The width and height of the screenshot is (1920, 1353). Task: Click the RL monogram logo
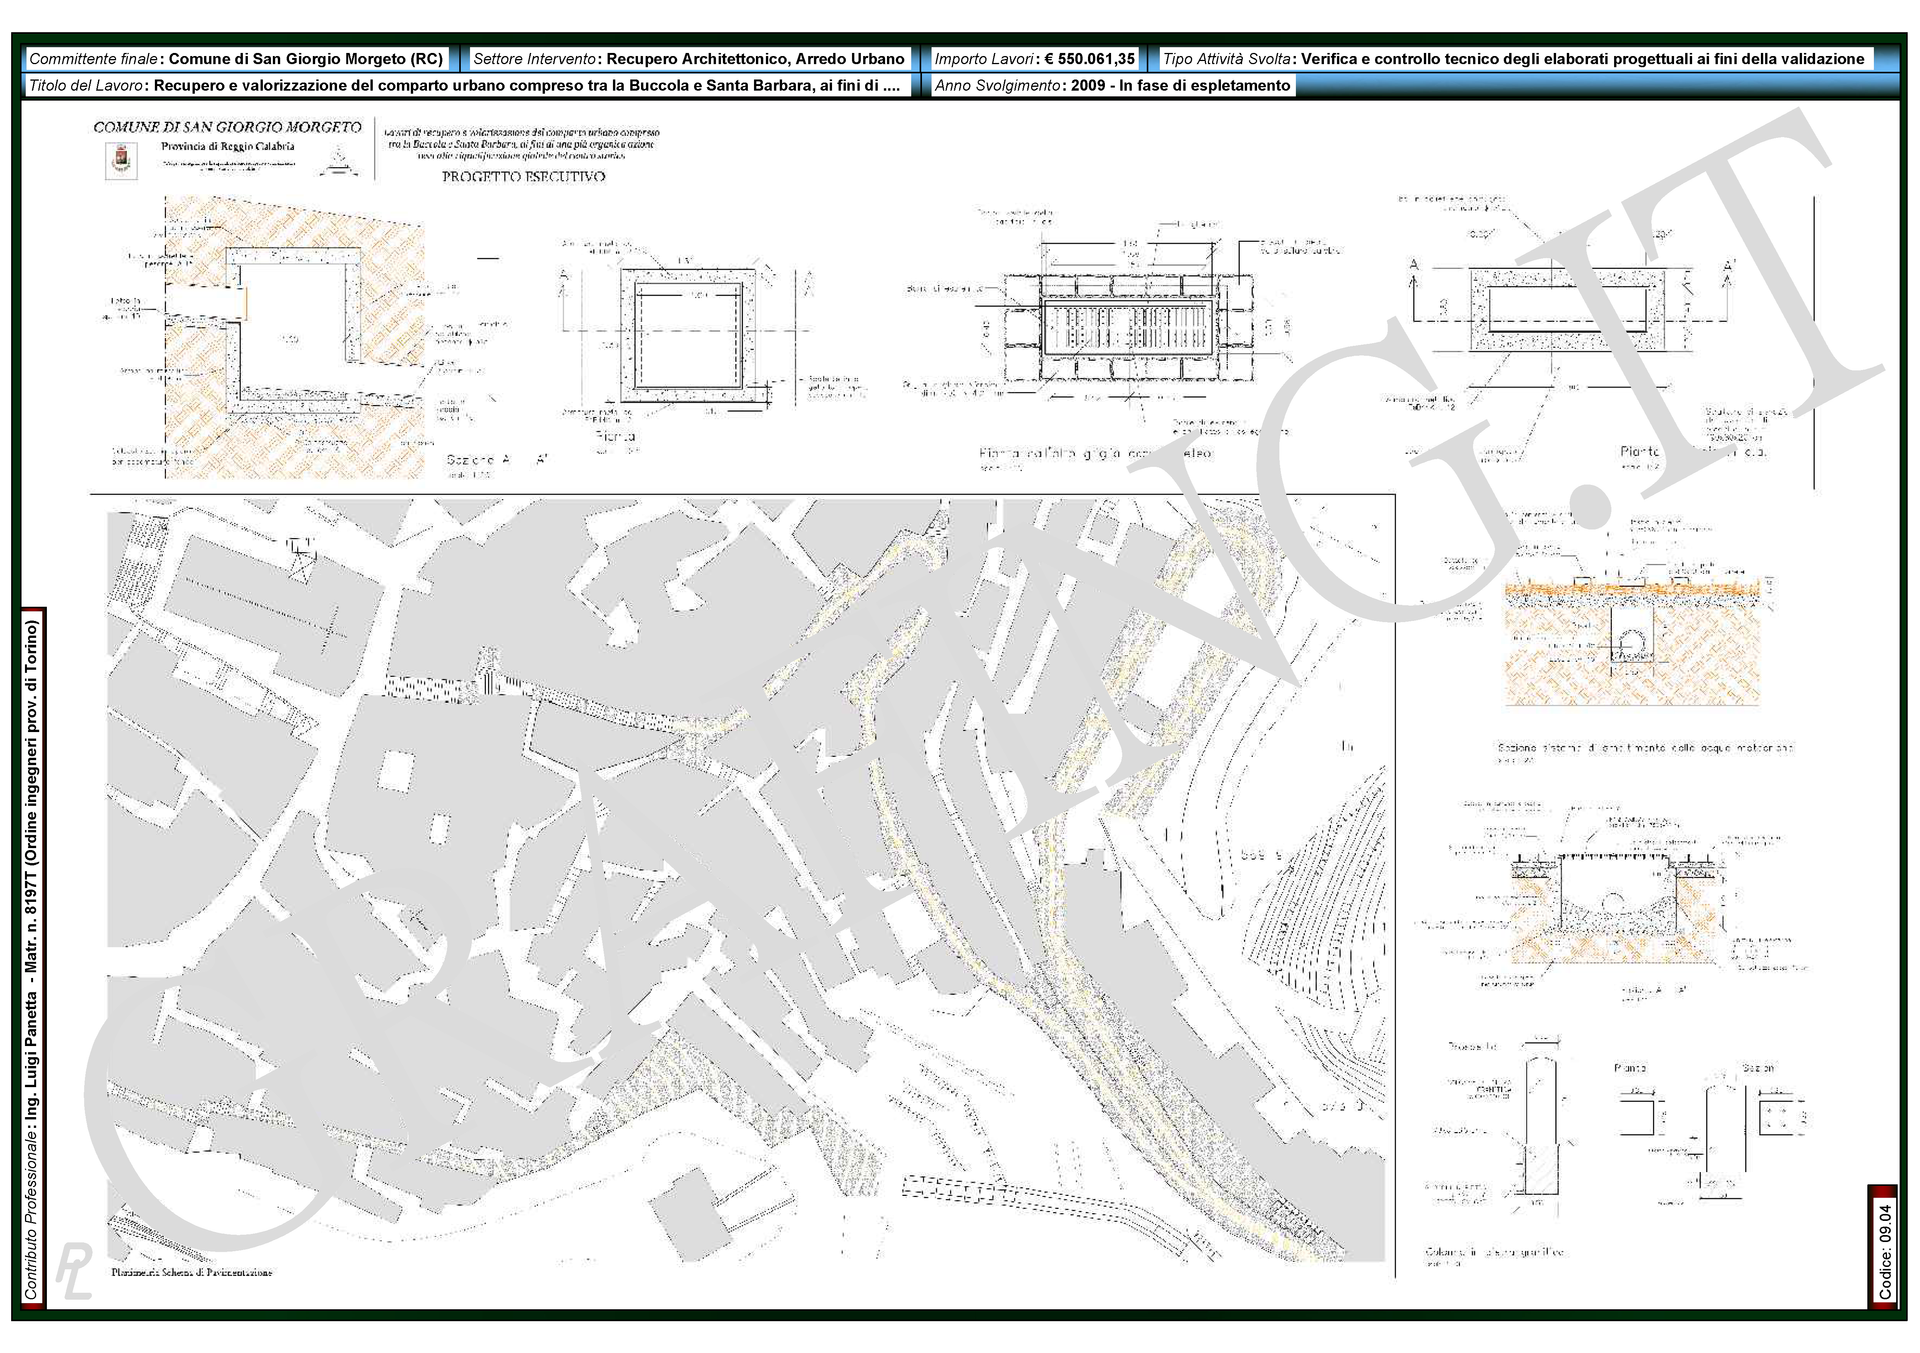click(74, 1271)
